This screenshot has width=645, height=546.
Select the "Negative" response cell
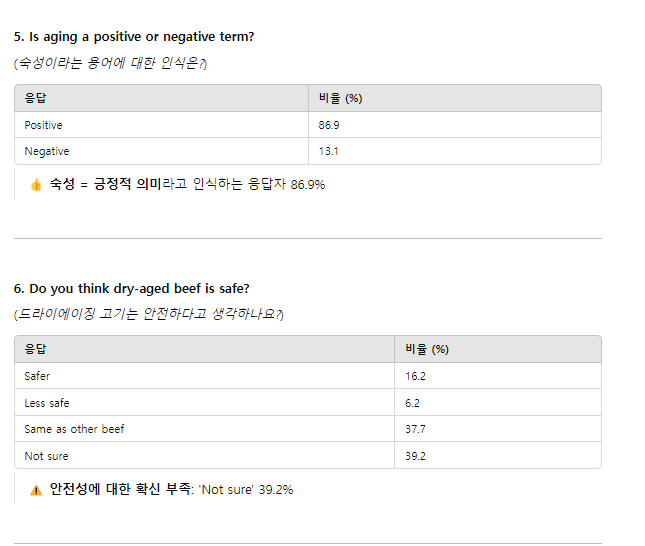click(x=47, y=151)
